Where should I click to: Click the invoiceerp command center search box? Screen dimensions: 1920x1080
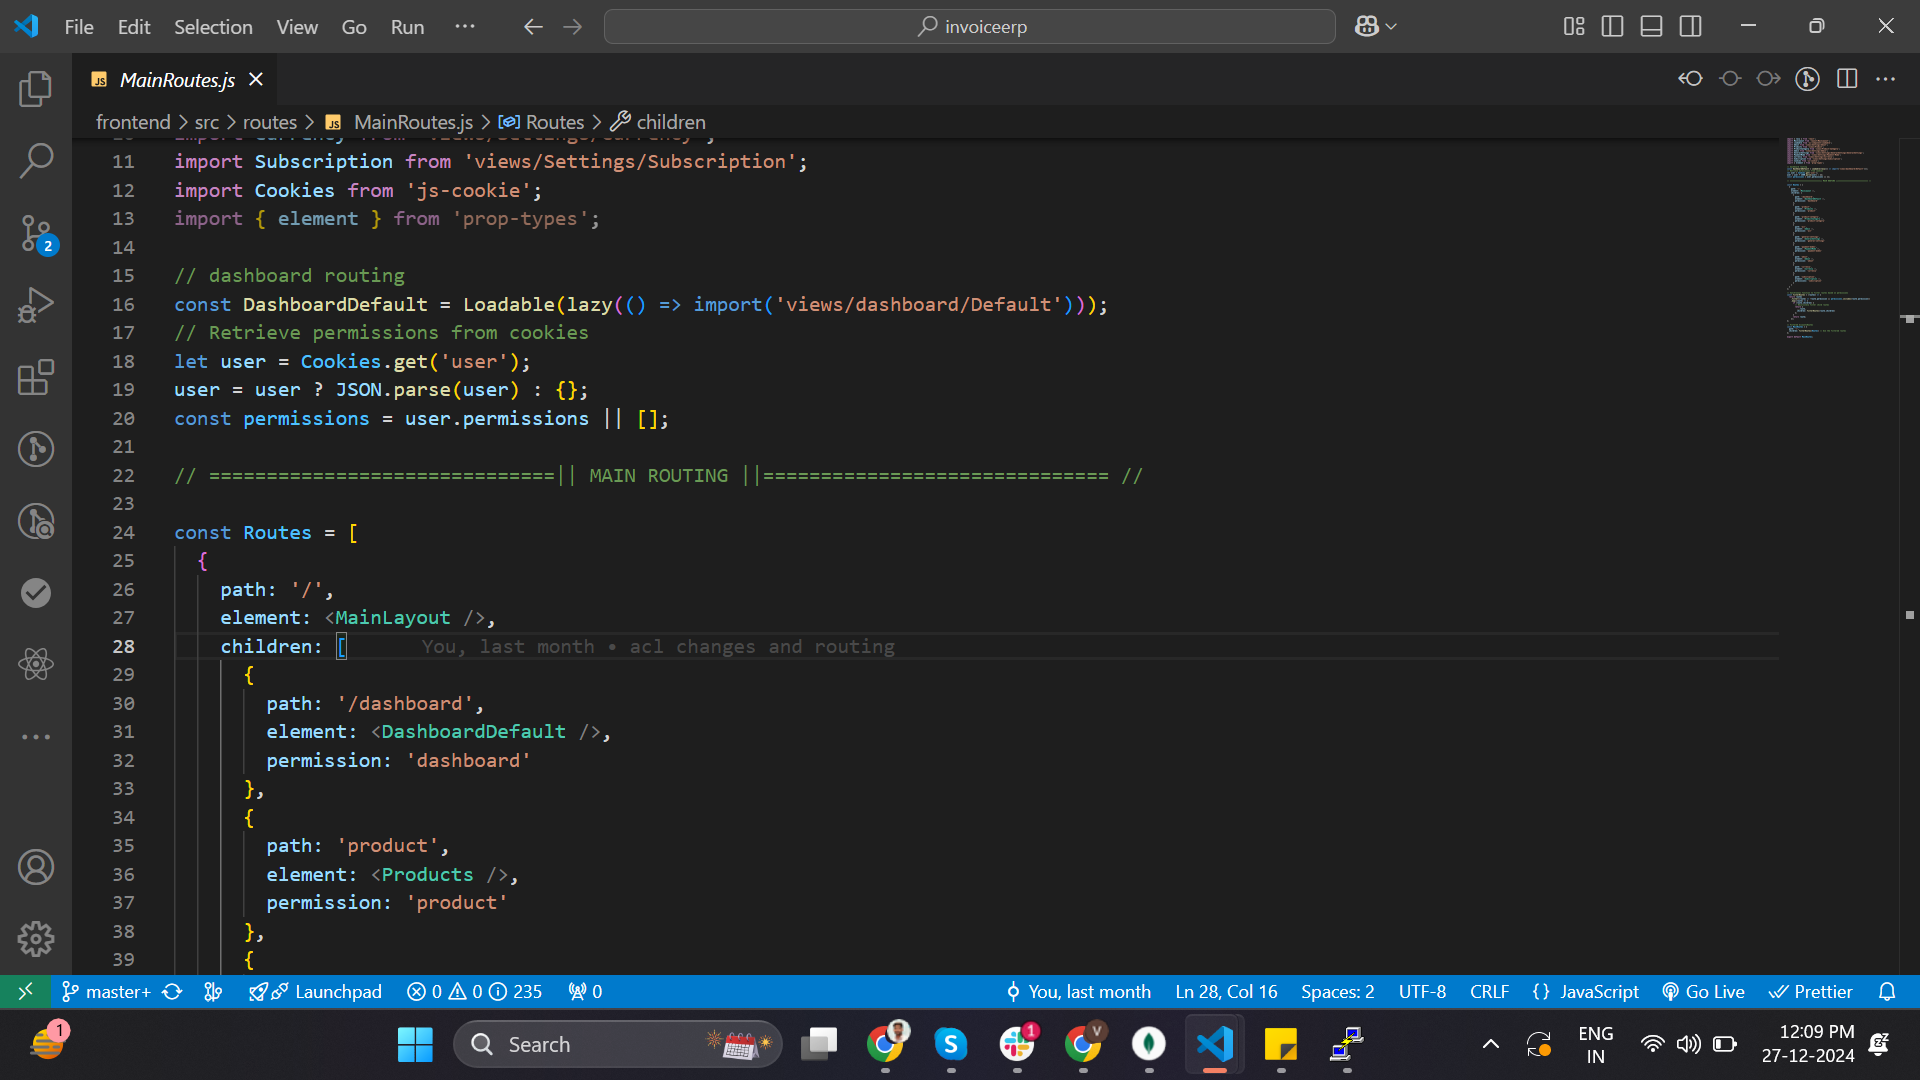(969, 27)
